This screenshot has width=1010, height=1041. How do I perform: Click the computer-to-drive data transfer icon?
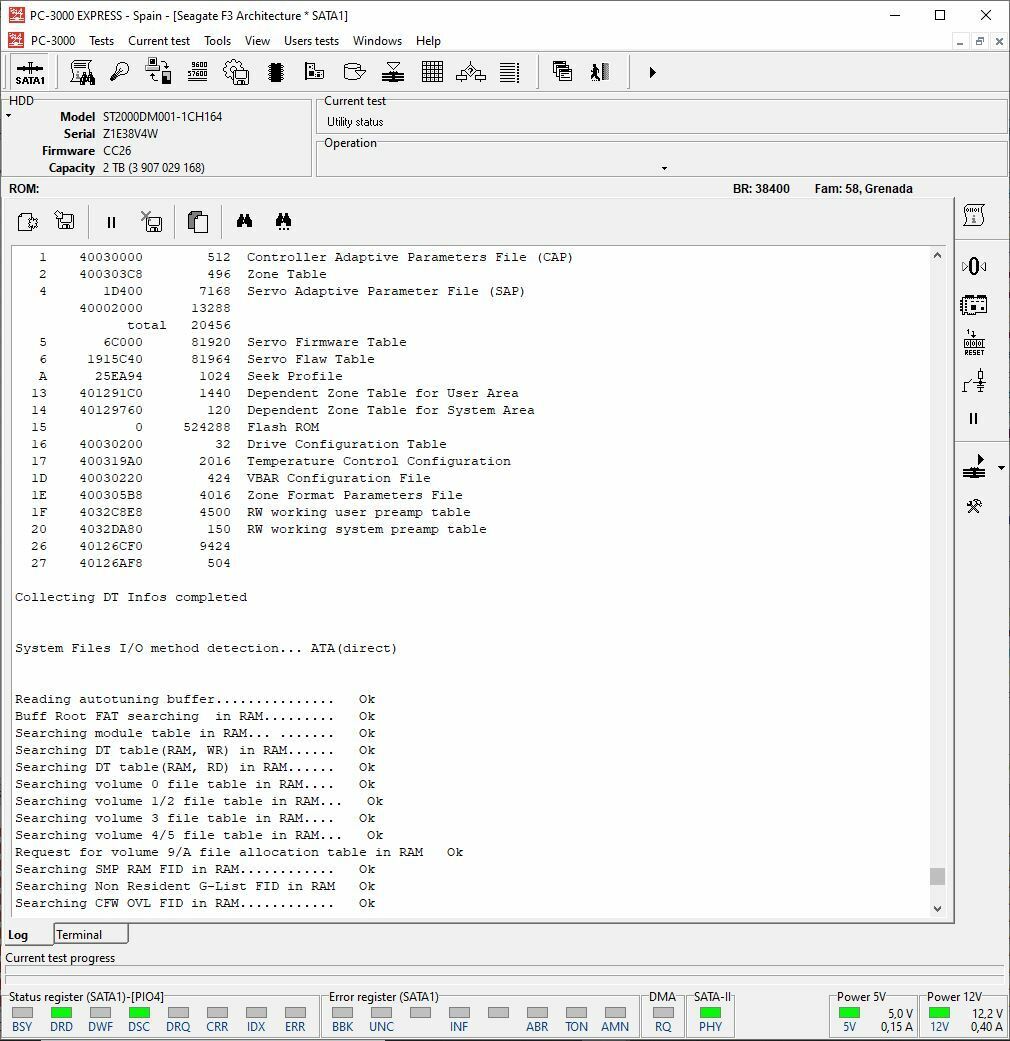point(159,72)
